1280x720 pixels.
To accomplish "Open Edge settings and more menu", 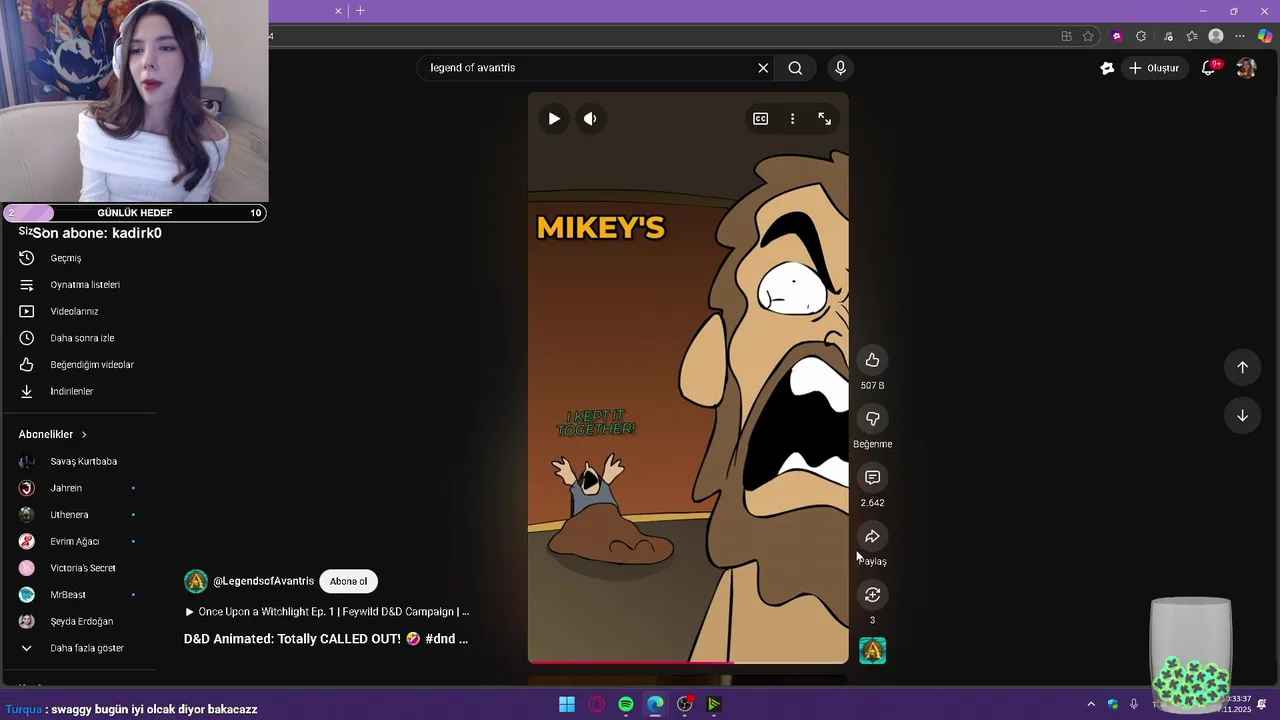I will click(1240, 36).
